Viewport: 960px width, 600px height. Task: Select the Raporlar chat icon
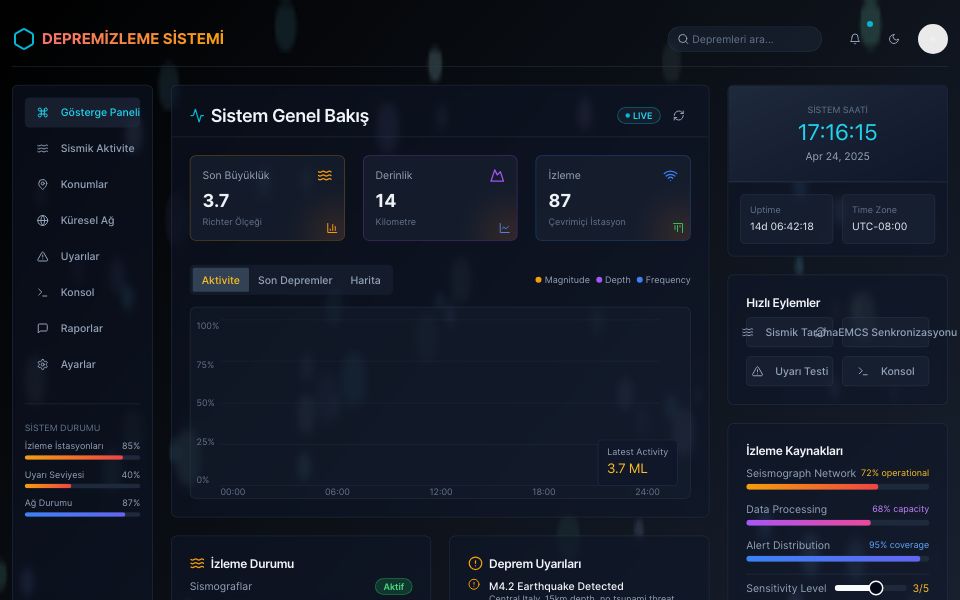click(42, 328)
